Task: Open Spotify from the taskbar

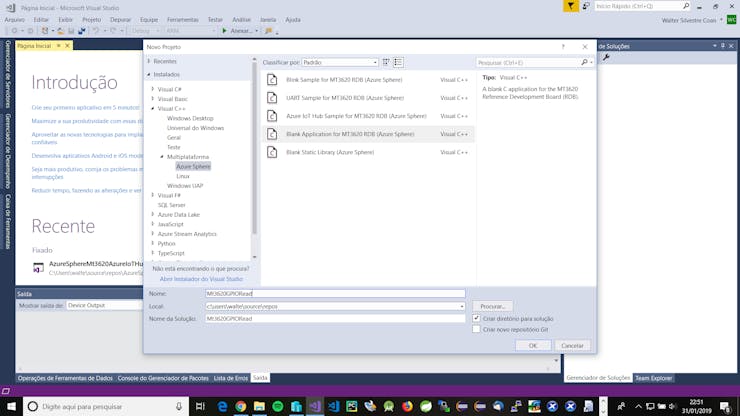Action: click(x=278, y=407)
